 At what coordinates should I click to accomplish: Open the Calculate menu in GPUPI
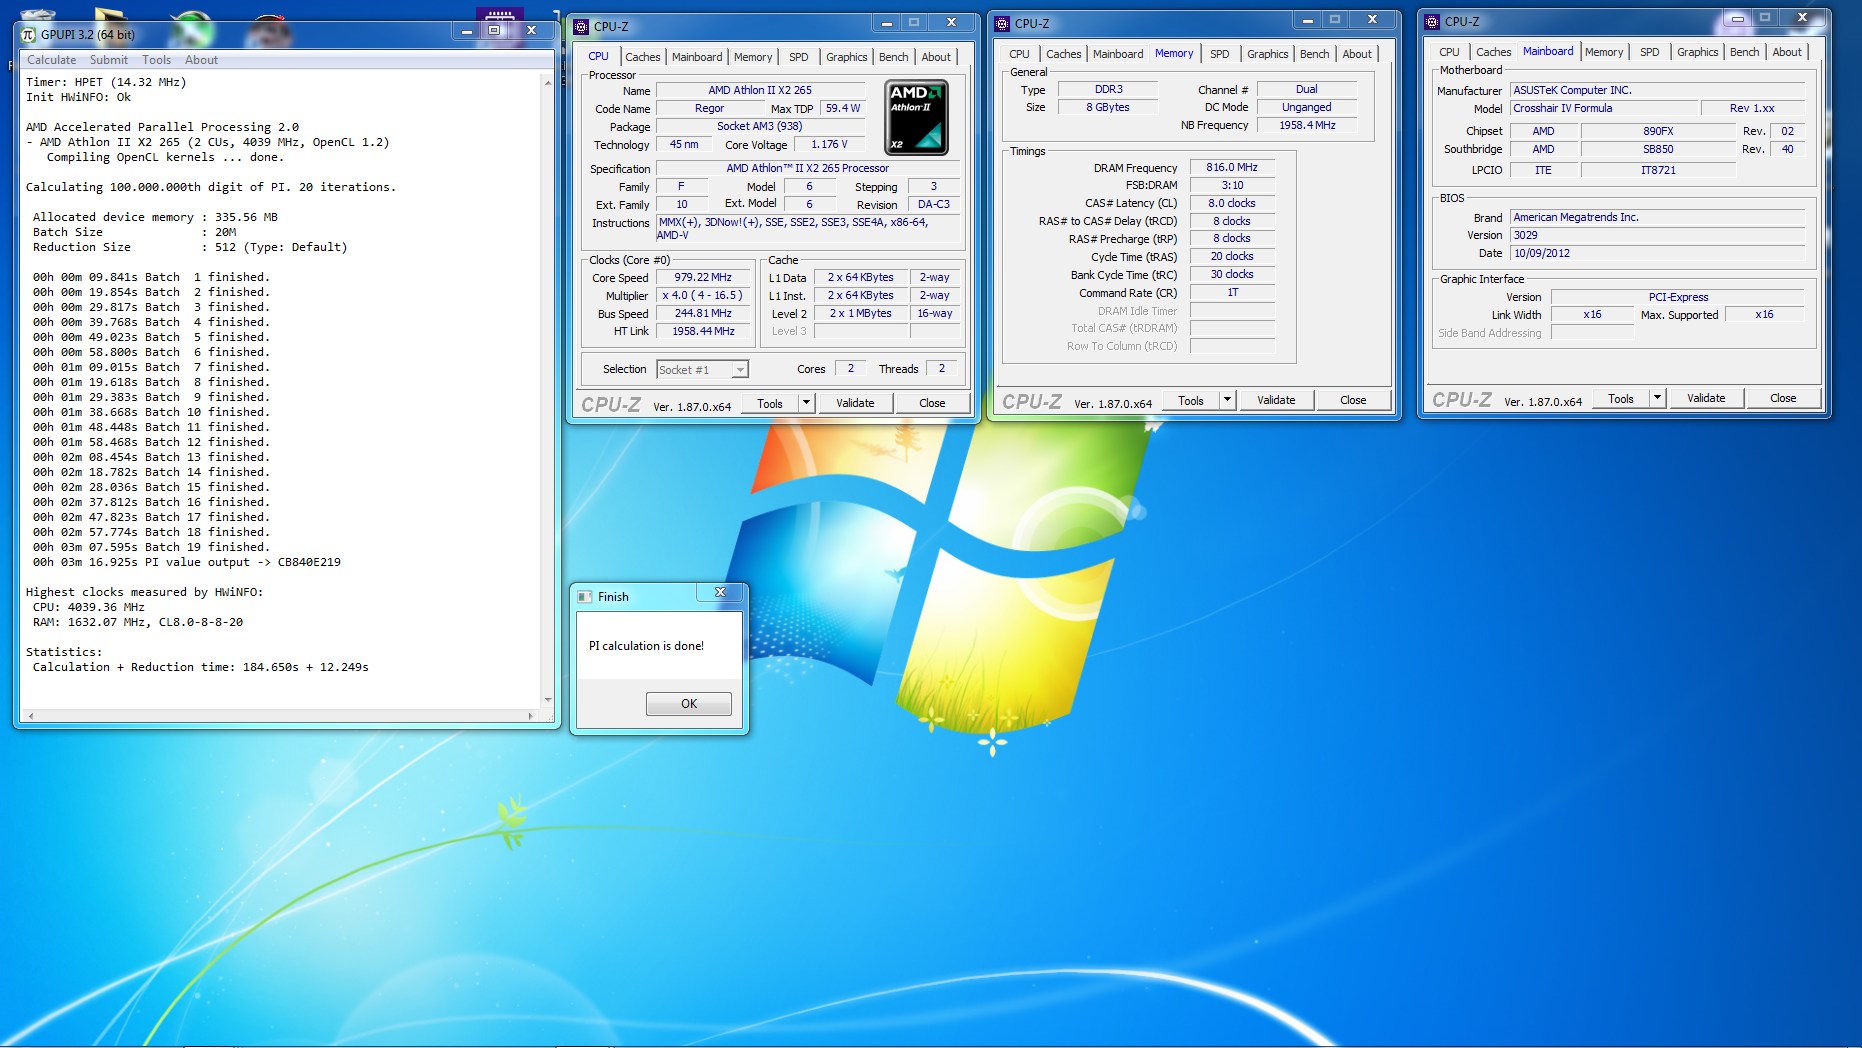[51, 60]
